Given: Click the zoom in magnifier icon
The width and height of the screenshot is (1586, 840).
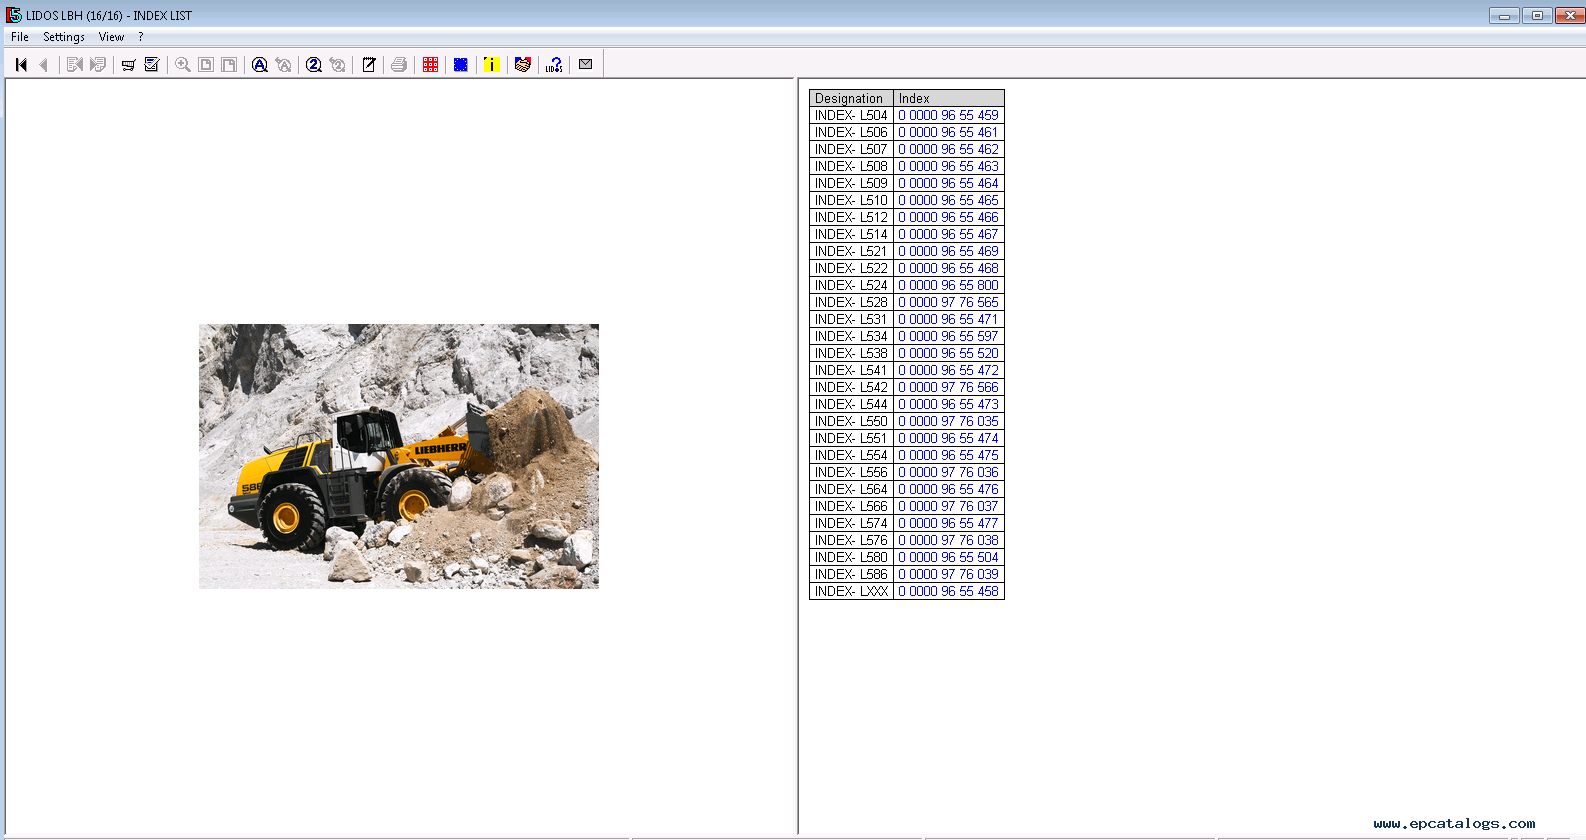Looking at the screenshot, I should point(183,64).
